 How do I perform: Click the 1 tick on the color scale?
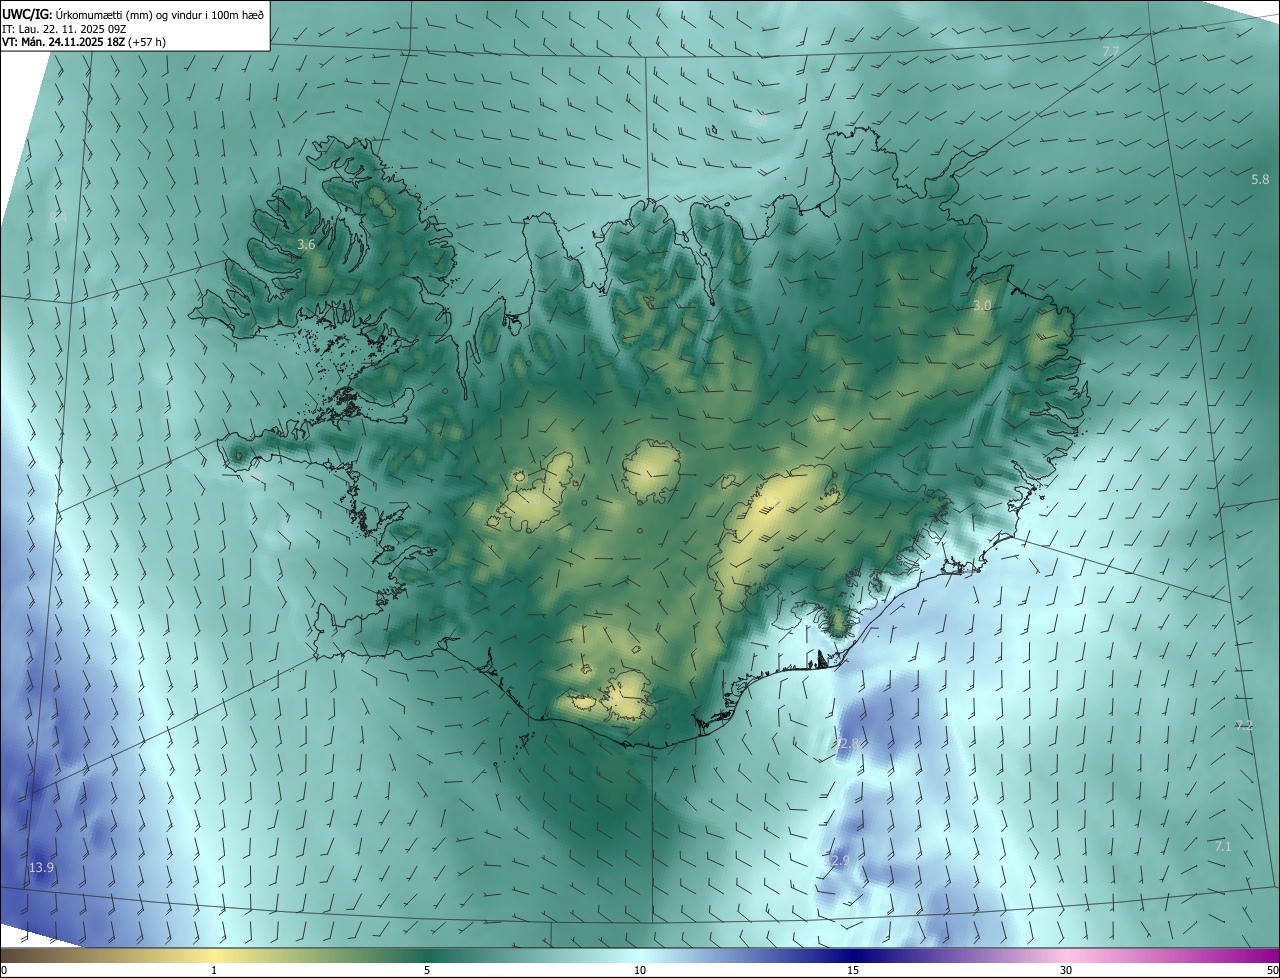click(214, 970)
